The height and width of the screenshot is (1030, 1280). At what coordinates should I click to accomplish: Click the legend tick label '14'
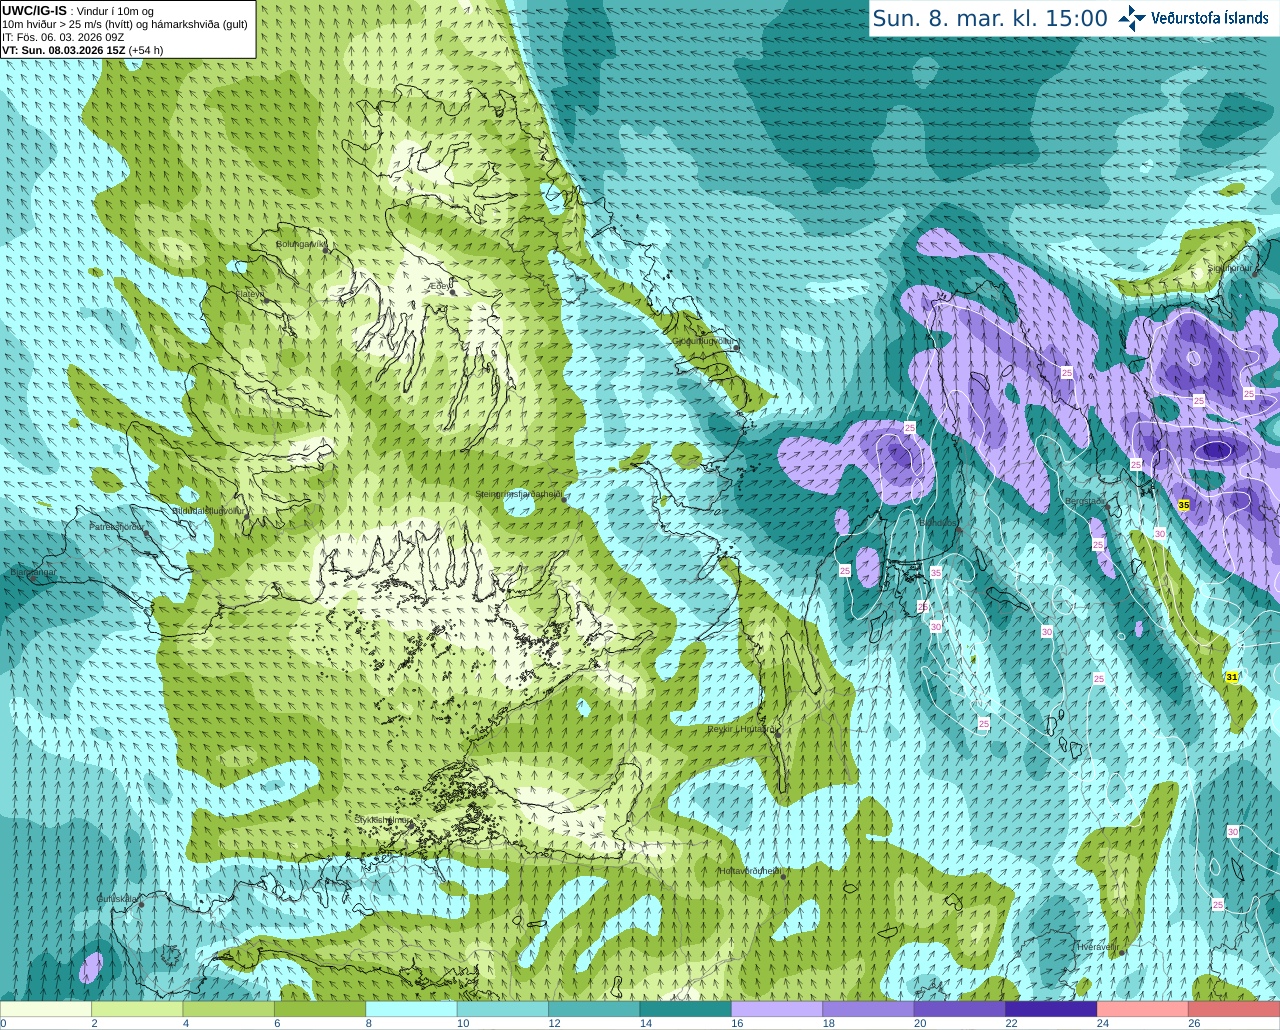coord(645,1024)
